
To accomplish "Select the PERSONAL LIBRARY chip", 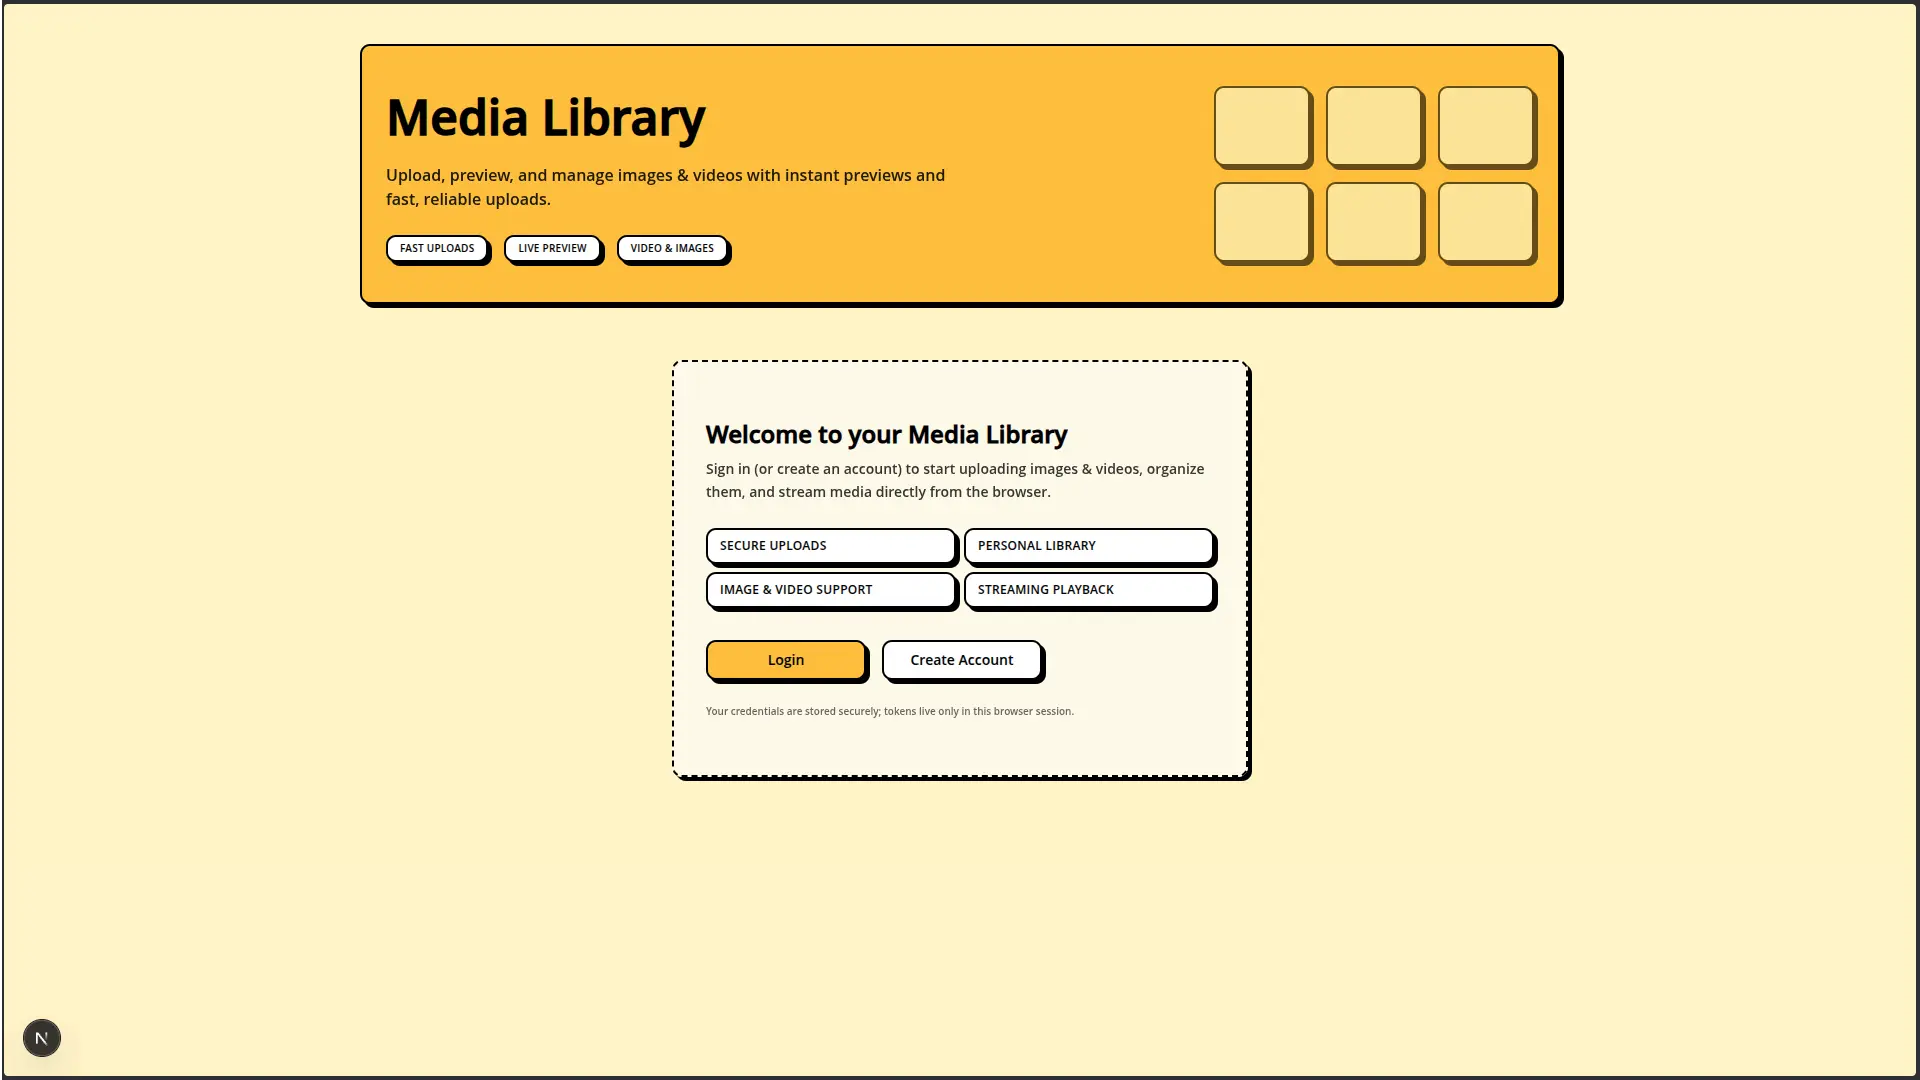I will point(1088,545).
